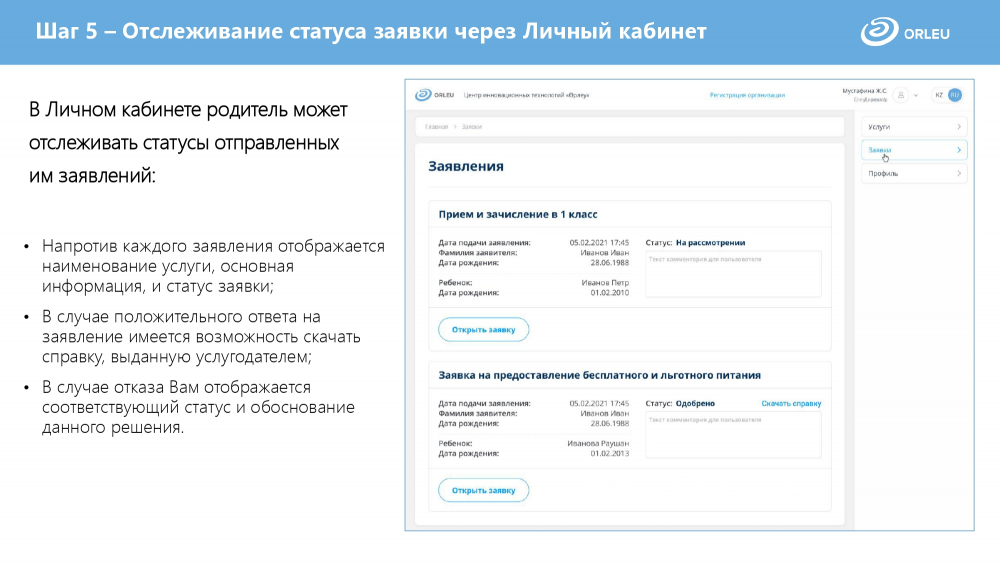The height and width of the screenshot is (563, 1000).
Task: Click the user name Мустафина Ж.С.
Action: click(x=864, y=91)
